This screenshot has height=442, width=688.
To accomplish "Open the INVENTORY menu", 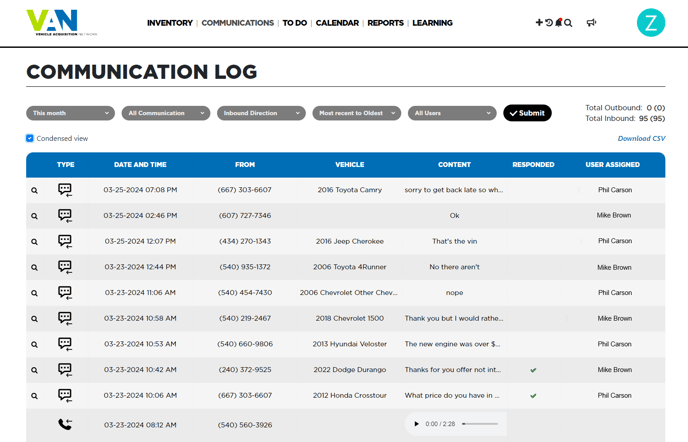I will coord(169,23).
